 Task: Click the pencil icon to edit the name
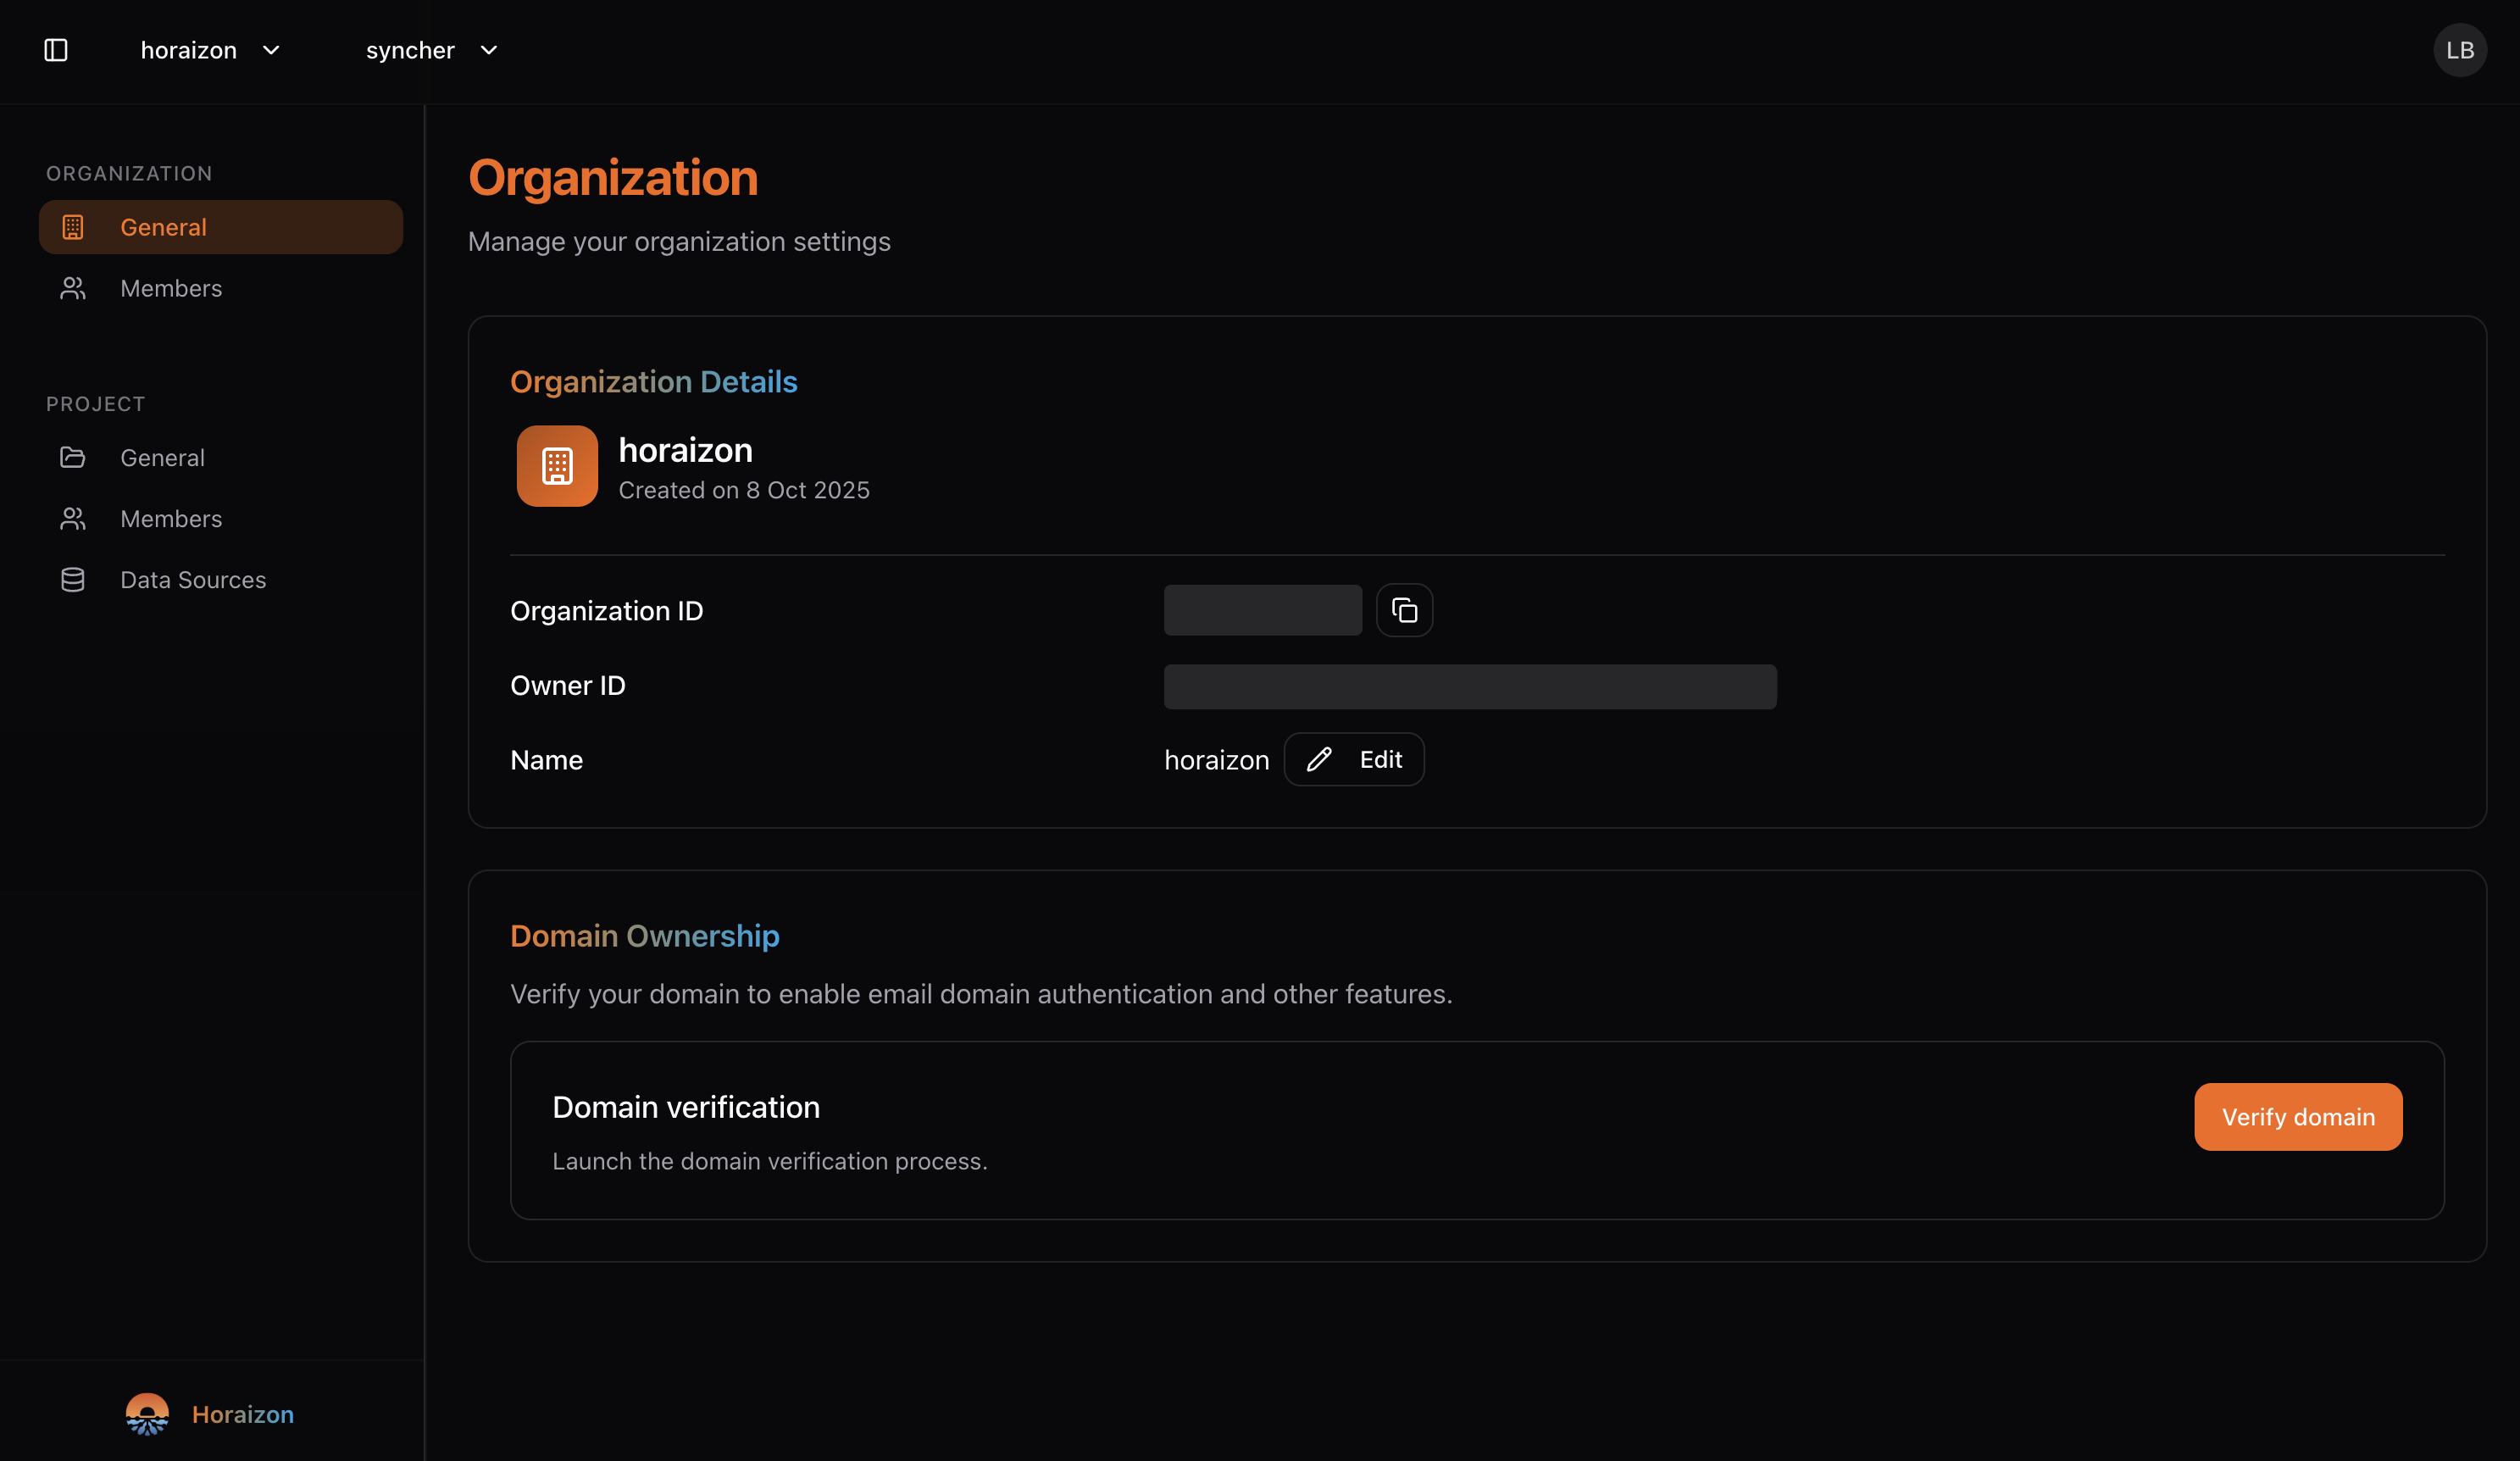click(x=1318, y=759)
